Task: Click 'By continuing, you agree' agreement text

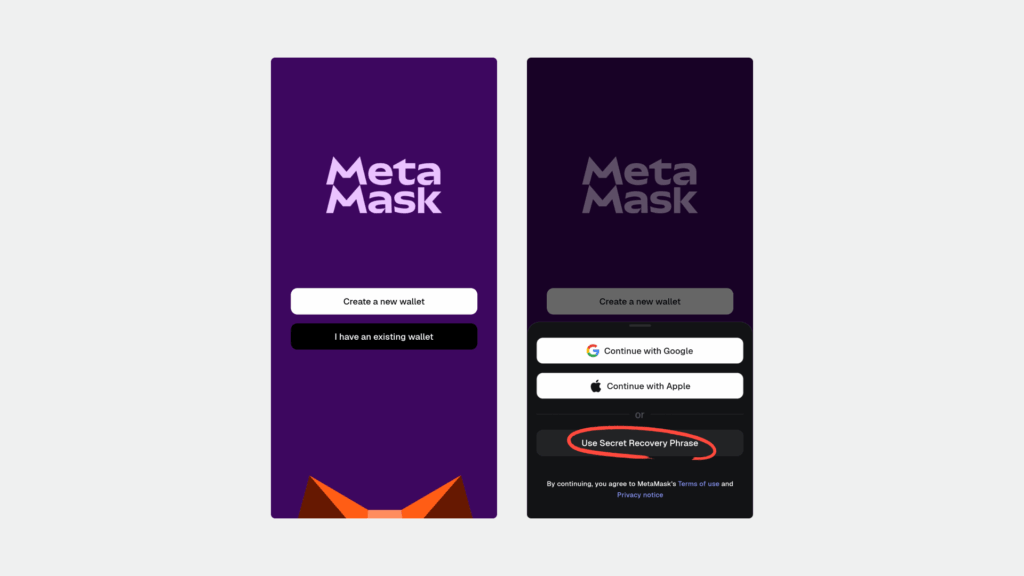Action: [611, 484]
